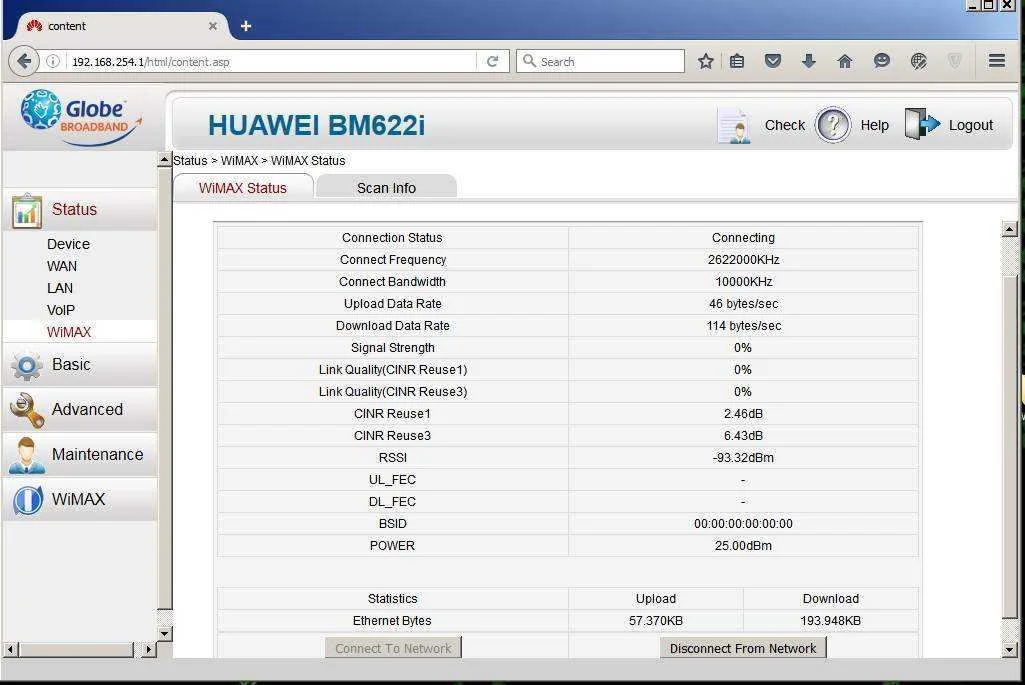Click the Logout door icon
Viewport: 1025px width, 685px height.
pos(922,124)
